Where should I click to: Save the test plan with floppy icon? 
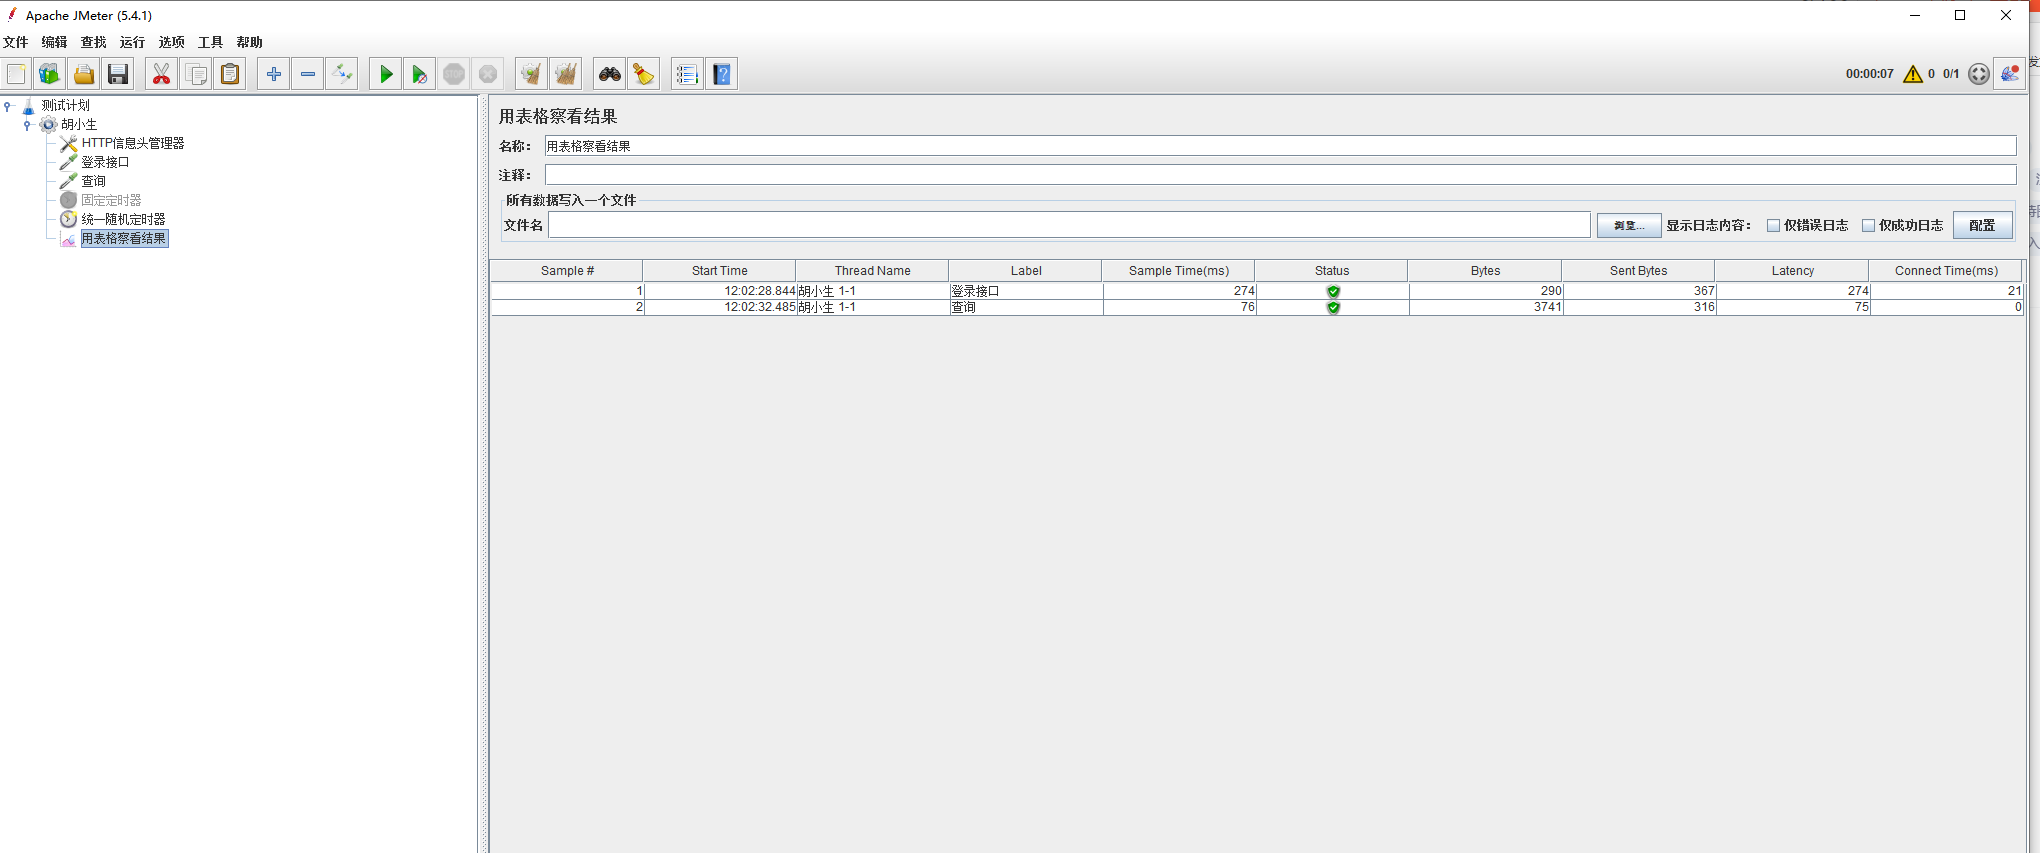(118, 74)
